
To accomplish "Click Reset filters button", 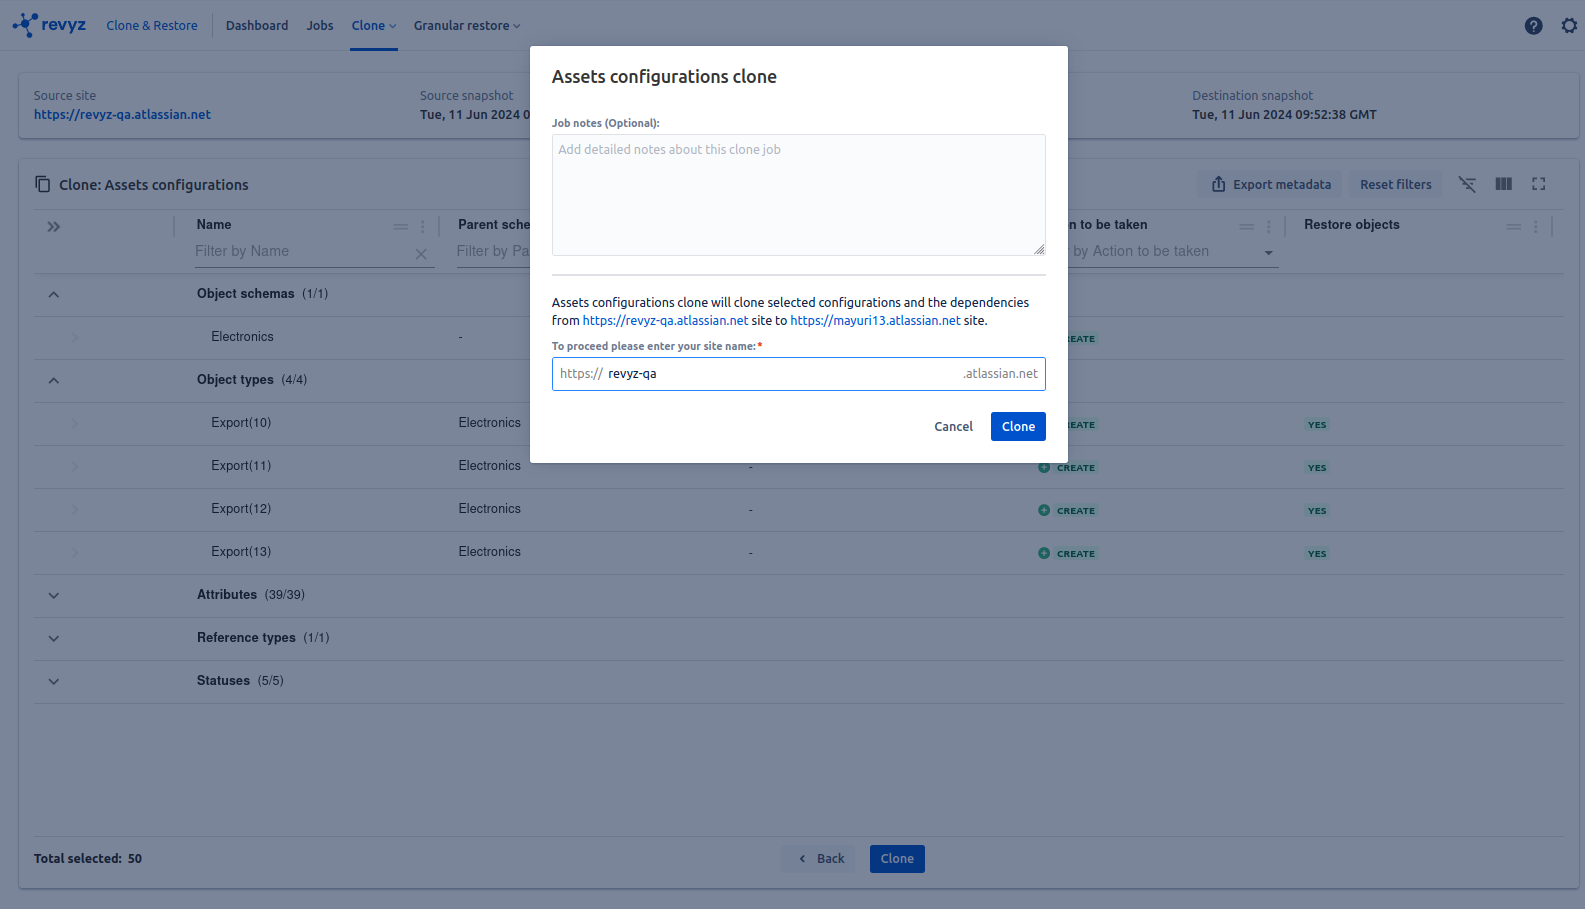I will pyautogui.click(x=1395, y=184).
